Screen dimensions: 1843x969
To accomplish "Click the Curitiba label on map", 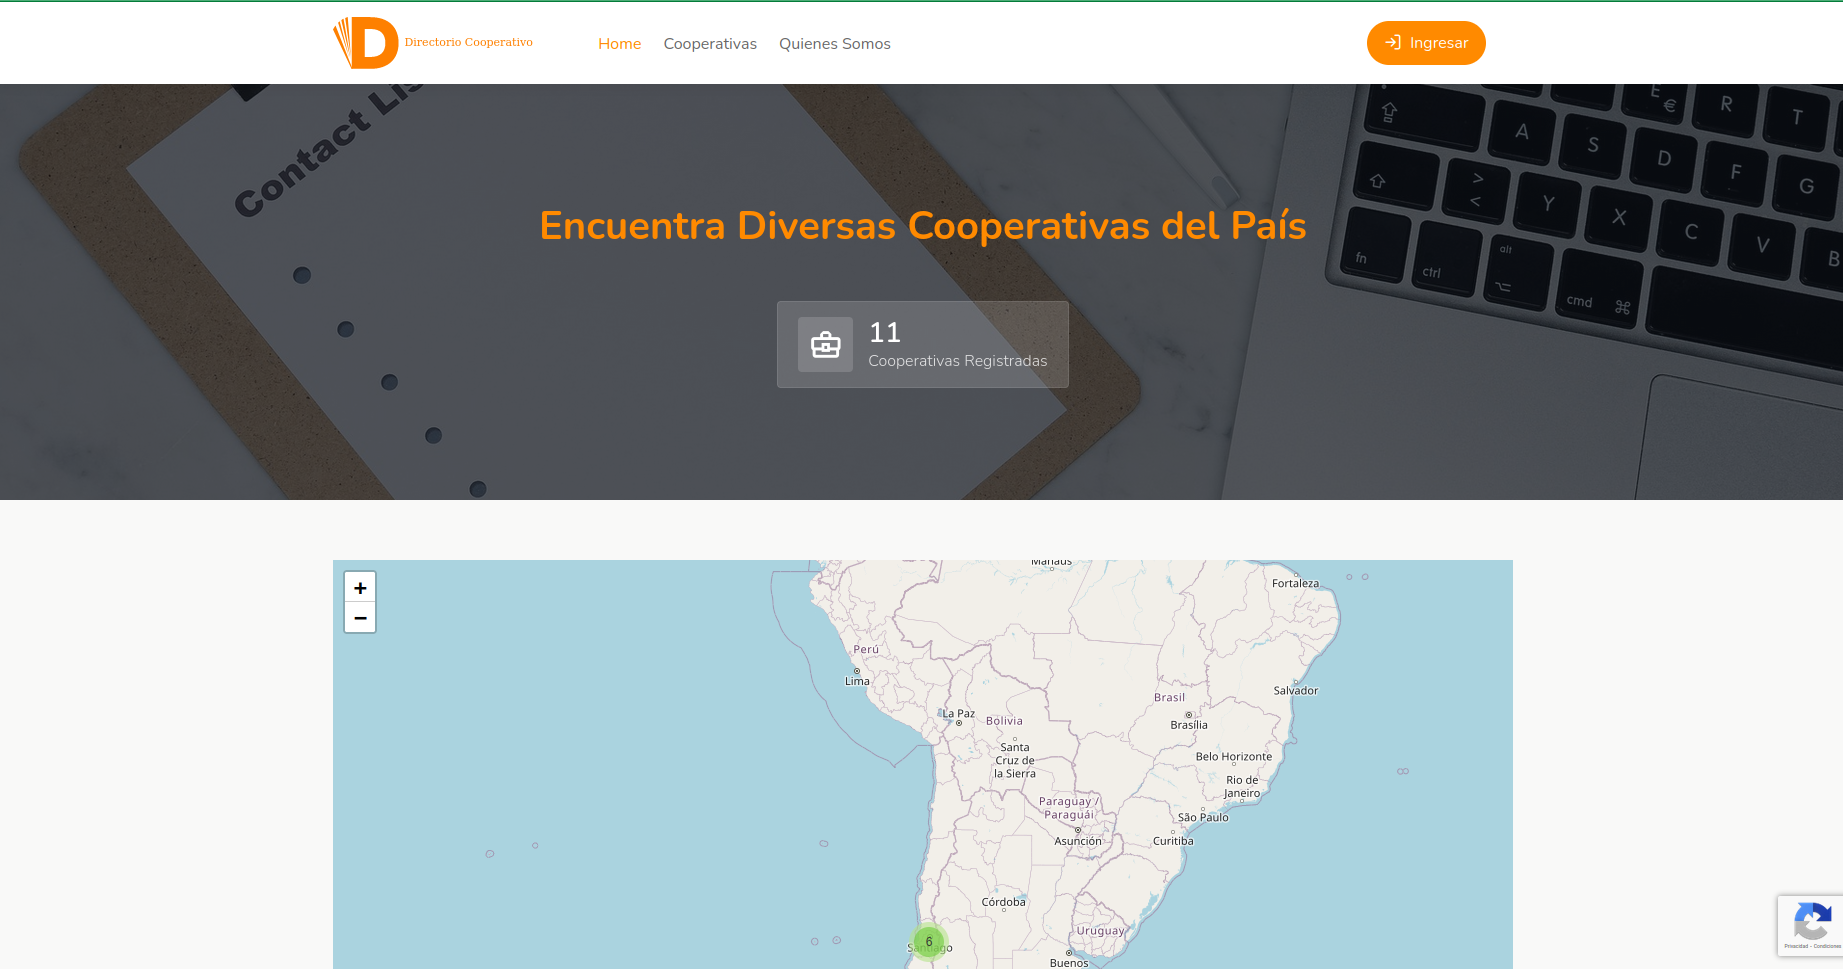I will click(x=1173, y=841).
